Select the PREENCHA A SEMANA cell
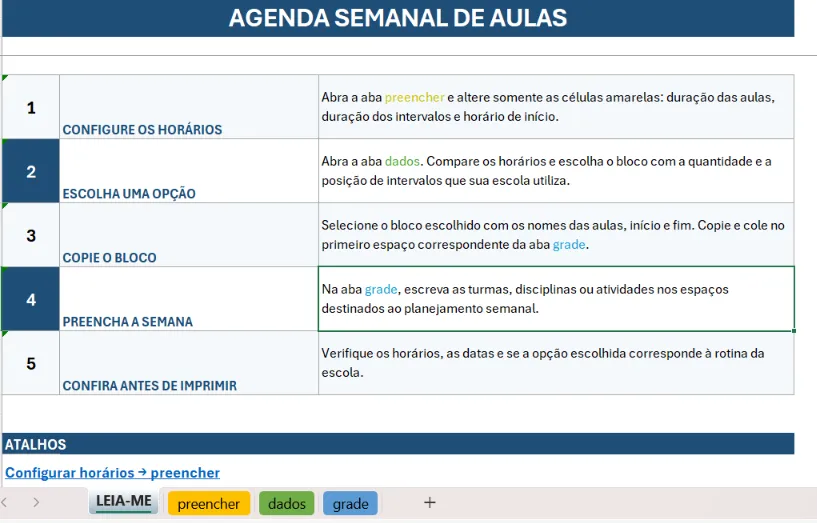Image resolution: width=817 pixels, height=523 pixels. click(x=189, y=299)
